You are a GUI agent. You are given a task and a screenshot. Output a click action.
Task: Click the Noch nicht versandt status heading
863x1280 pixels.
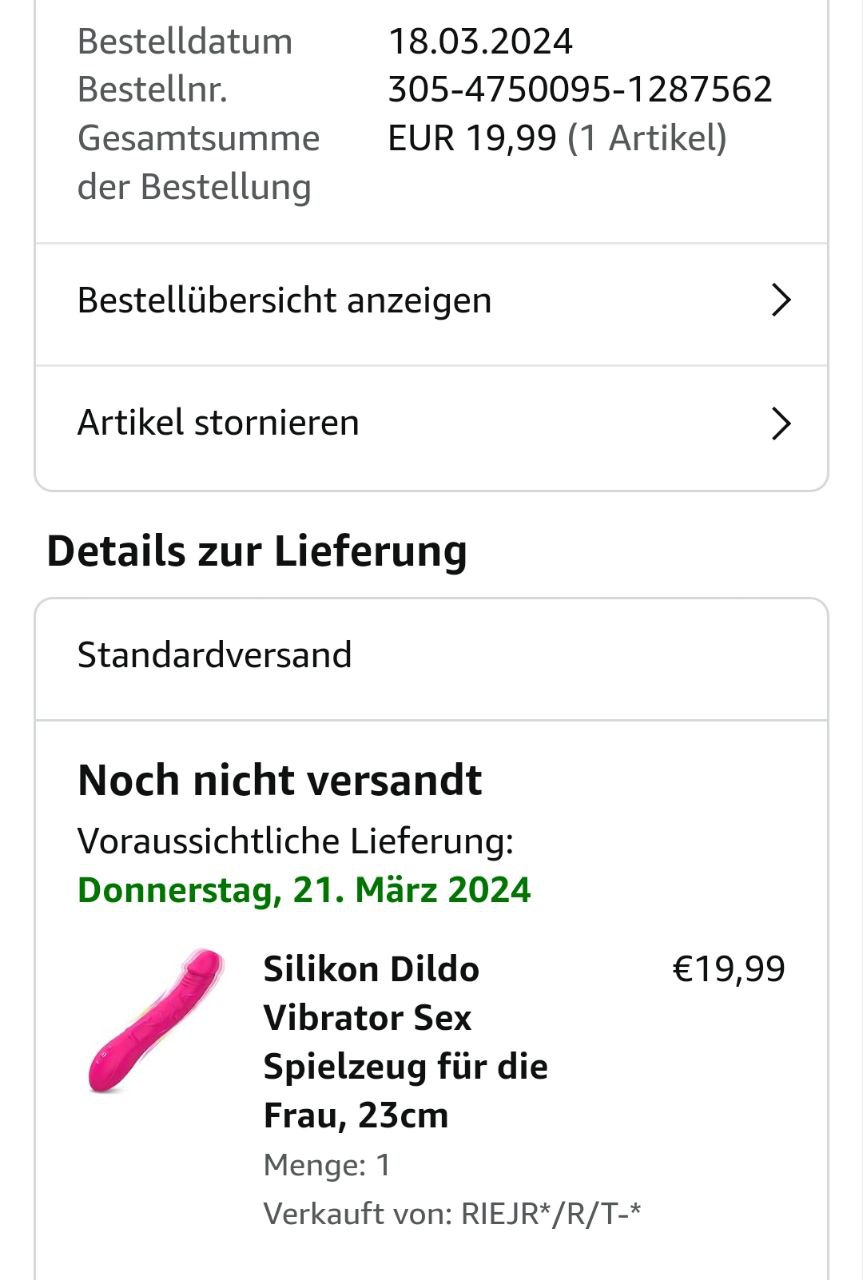tap(280, 781)
